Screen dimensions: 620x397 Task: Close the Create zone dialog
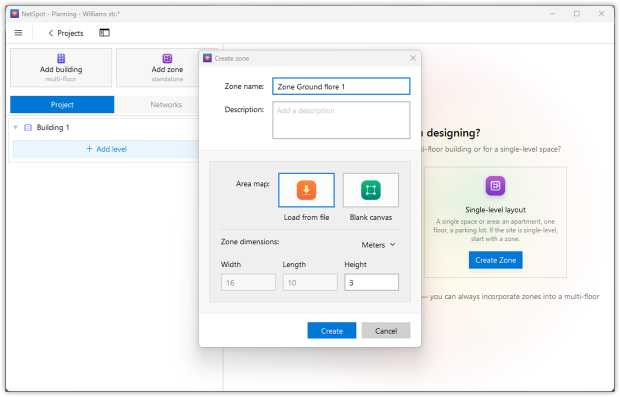pyautogui.click(x=413, y=58)
